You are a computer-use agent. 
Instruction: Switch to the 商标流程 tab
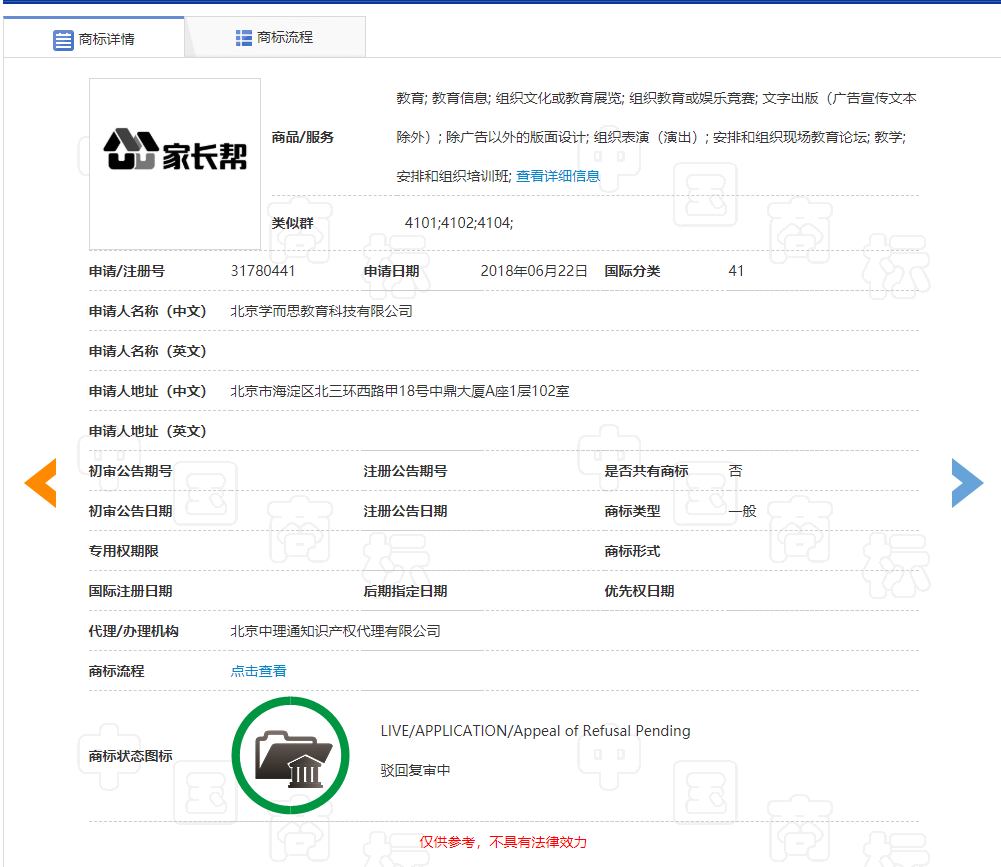tap(283, 36)
